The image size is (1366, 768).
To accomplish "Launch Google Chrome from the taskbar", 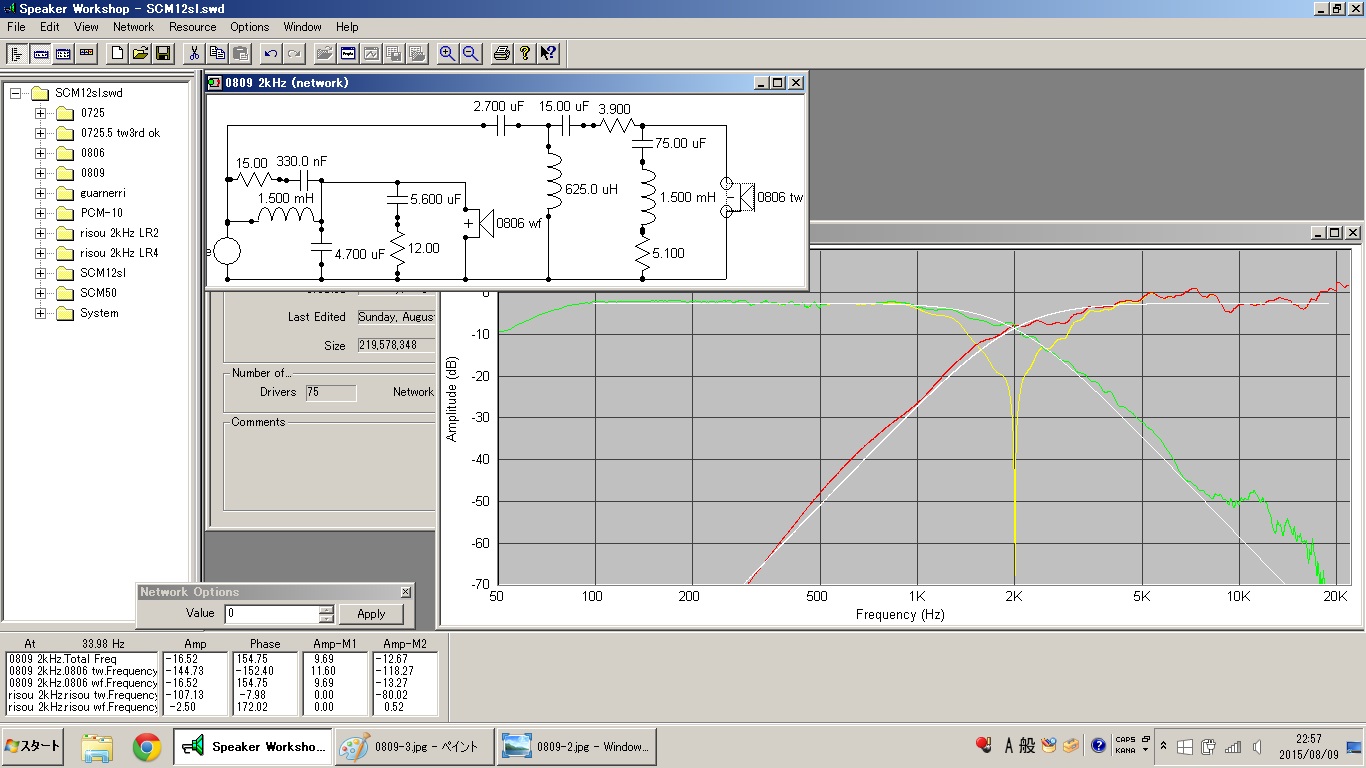I will coord(147,746).
